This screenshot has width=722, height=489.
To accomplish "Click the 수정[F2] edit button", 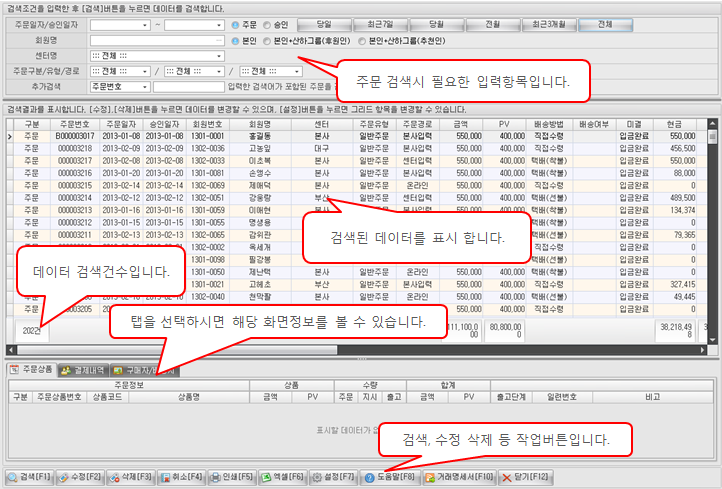I will tap(81, 477).
